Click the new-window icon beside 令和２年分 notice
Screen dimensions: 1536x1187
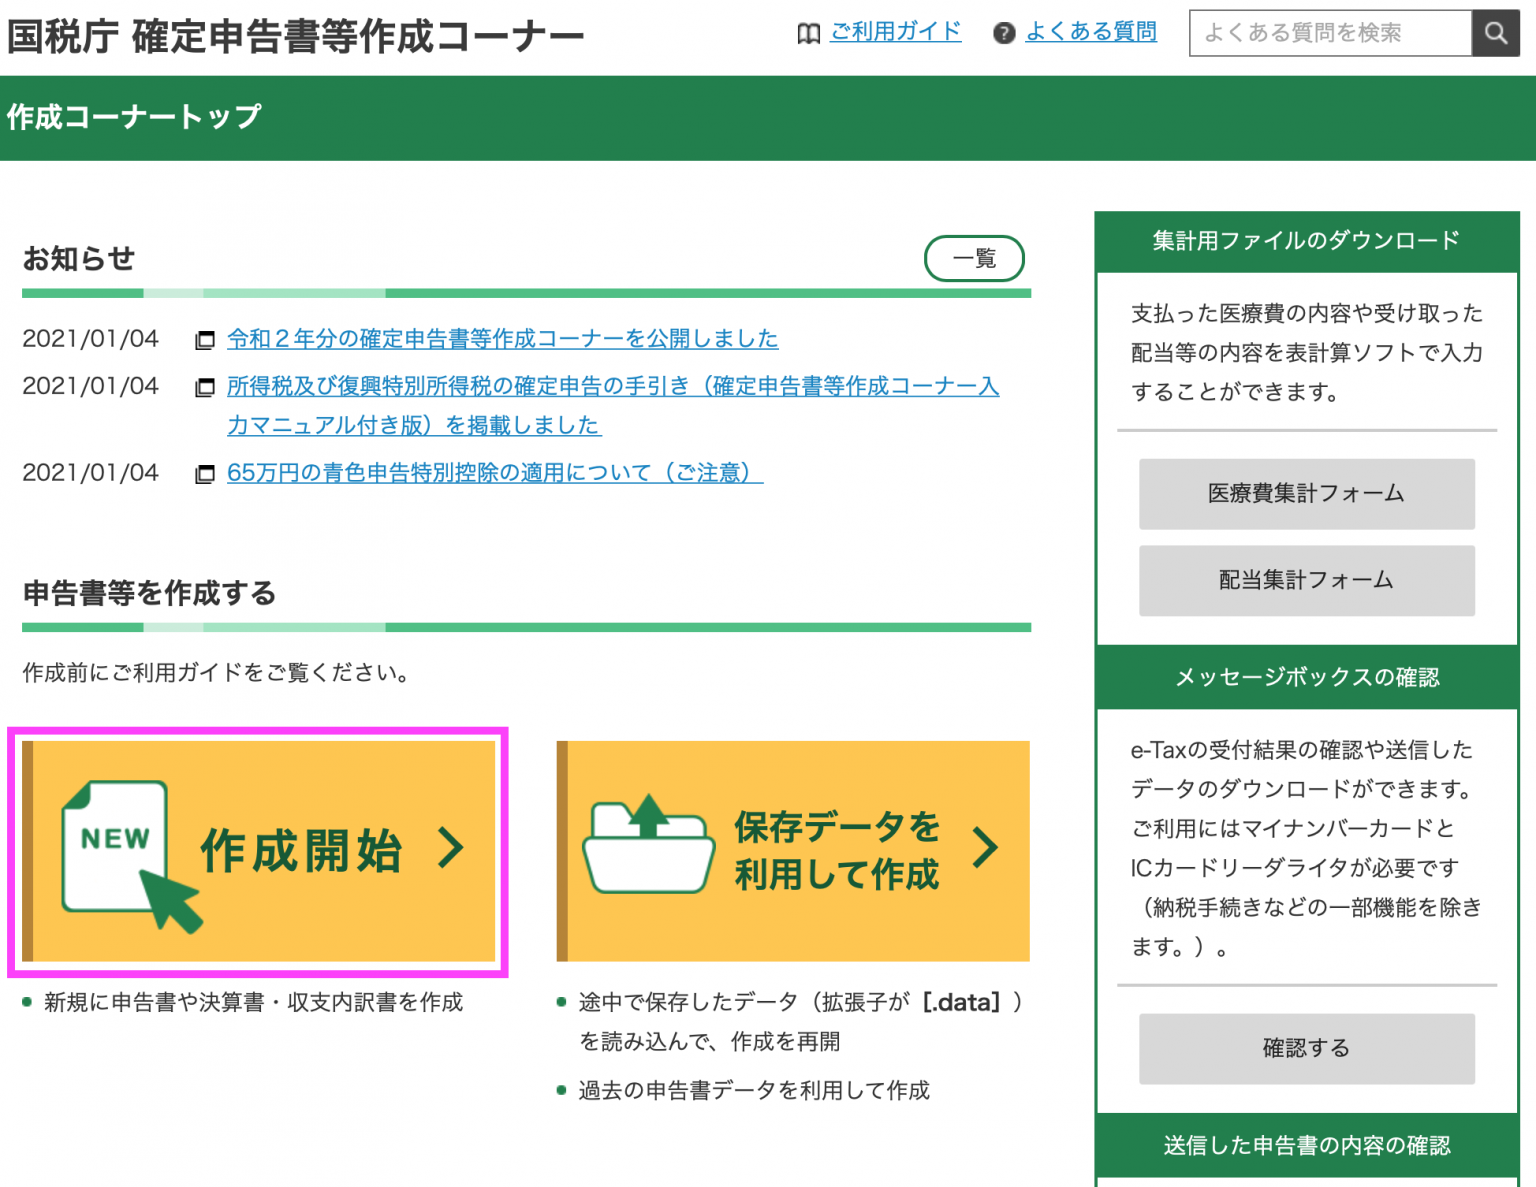205,340
